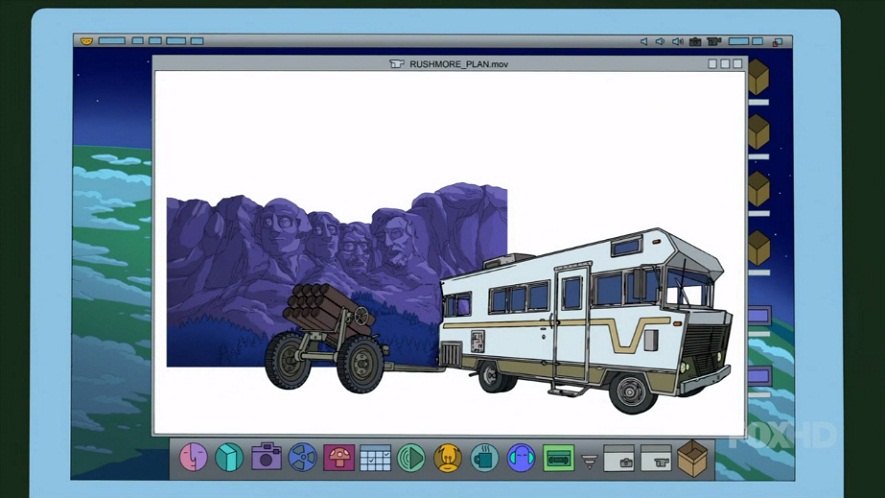Open the blue headphones face dock icon

coord(520,457)
